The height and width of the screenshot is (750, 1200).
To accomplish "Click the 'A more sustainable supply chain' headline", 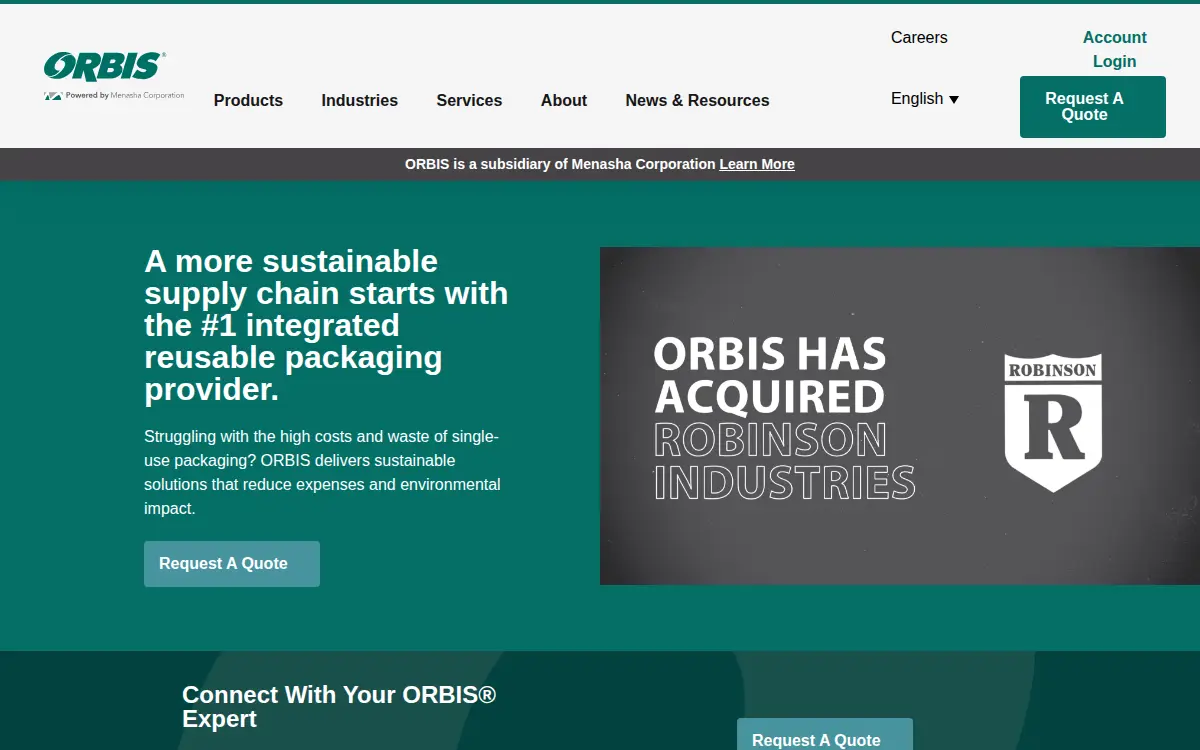I will click(x=326, y=325).
